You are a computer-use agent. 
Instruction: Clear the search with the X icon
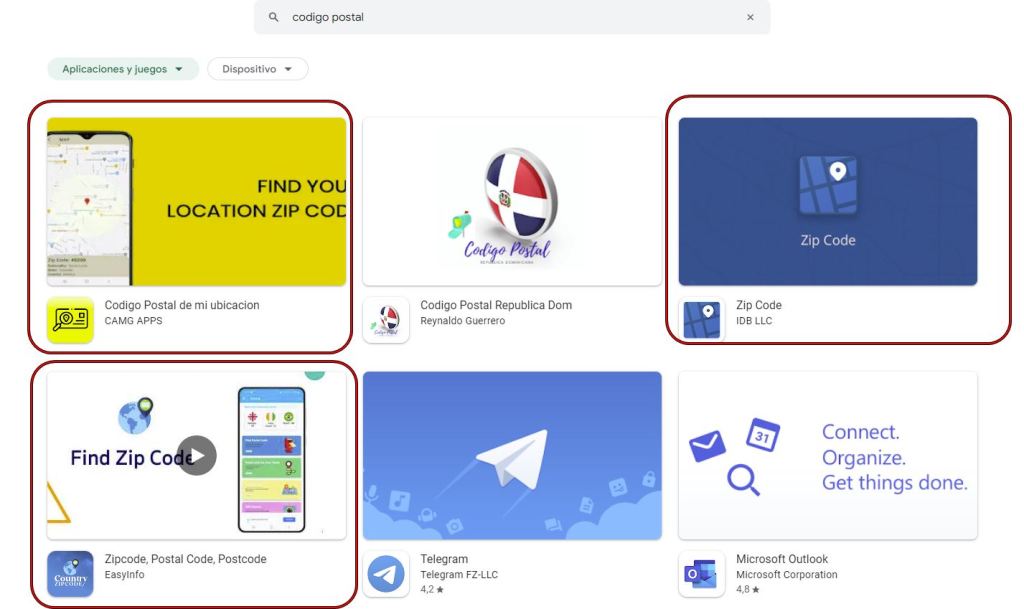[x=750, y=17]
